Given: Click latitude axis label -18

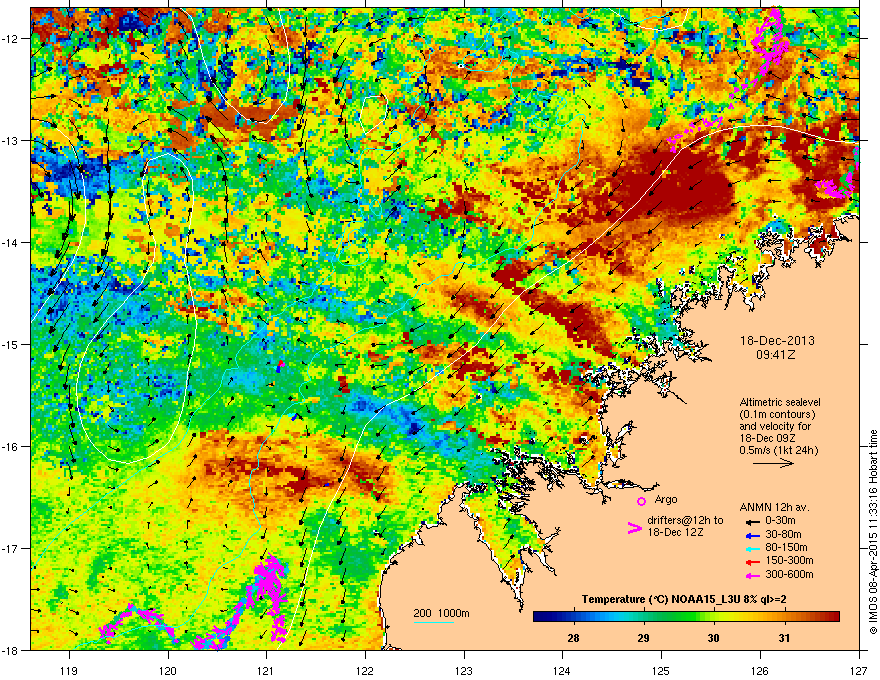Looking at the screenshot, I should [x=10, y=650].
